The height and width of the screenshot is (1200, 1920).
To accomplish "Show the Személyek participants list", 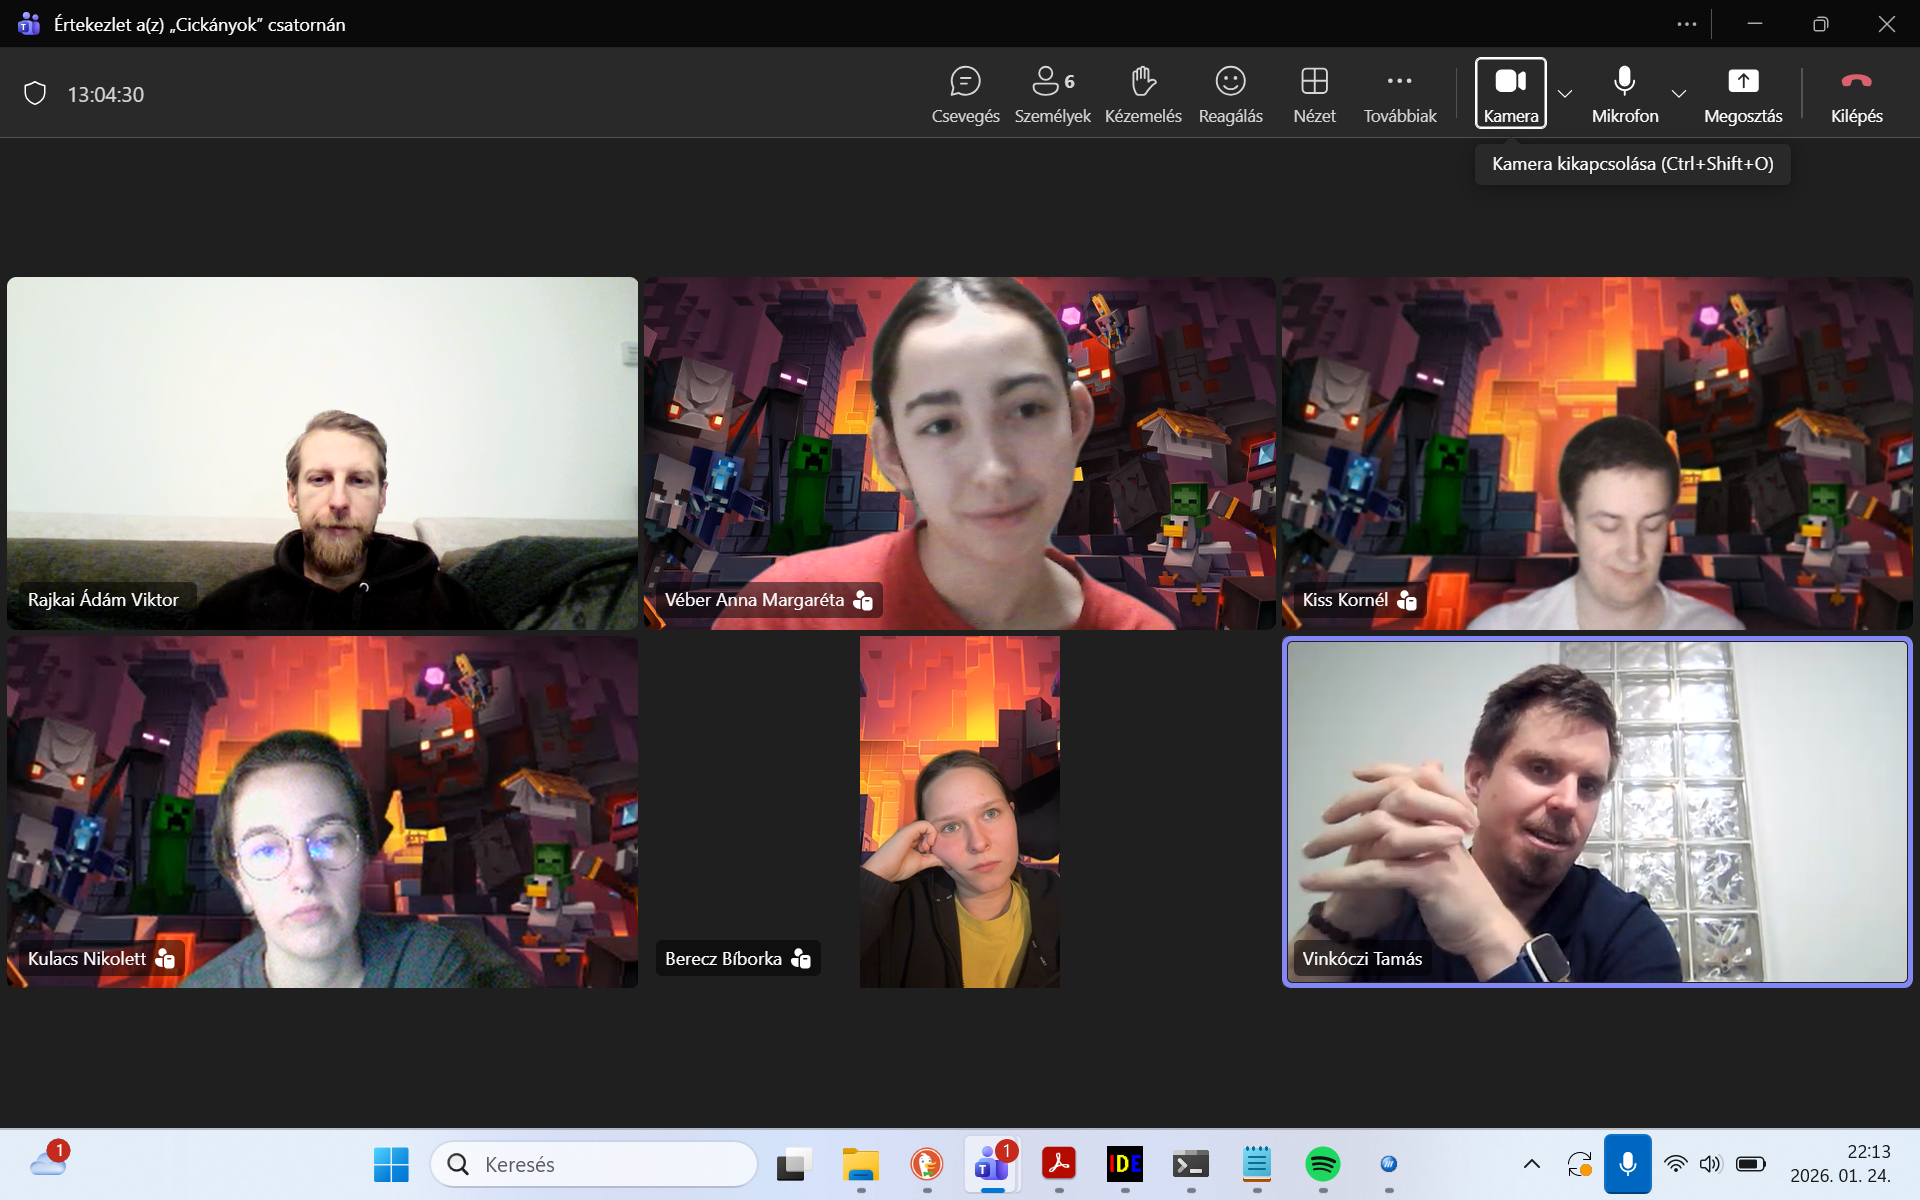I will pos(1052,94).
